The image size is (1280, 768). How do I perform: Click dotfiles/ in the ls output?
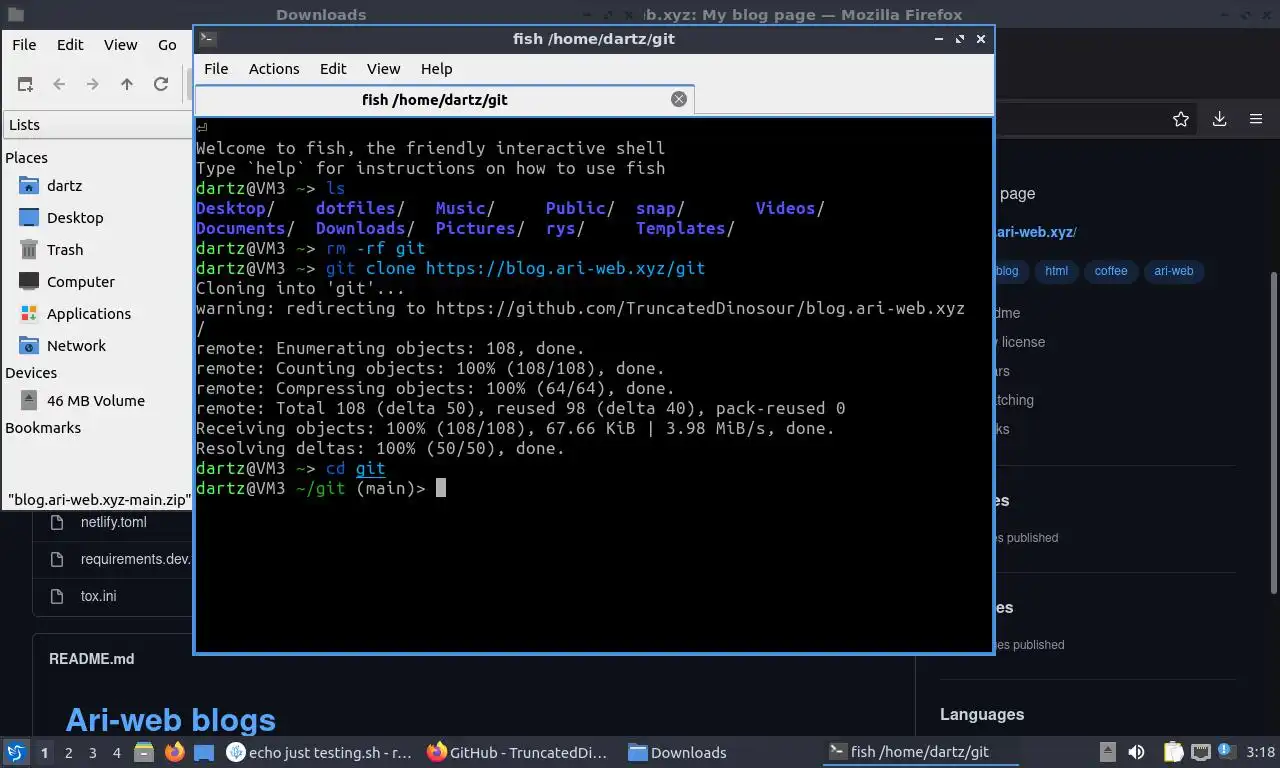tap(360, 208)
